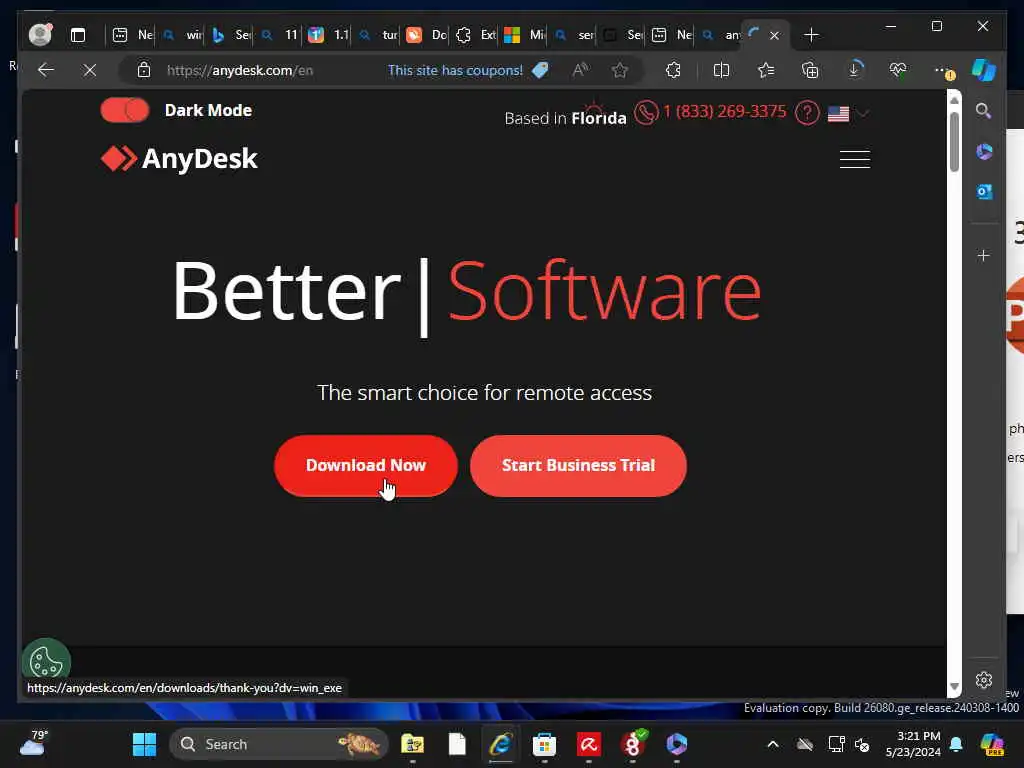Close the current AnyDesk tab
The image size is (1024, 768).
pos(775,35)
